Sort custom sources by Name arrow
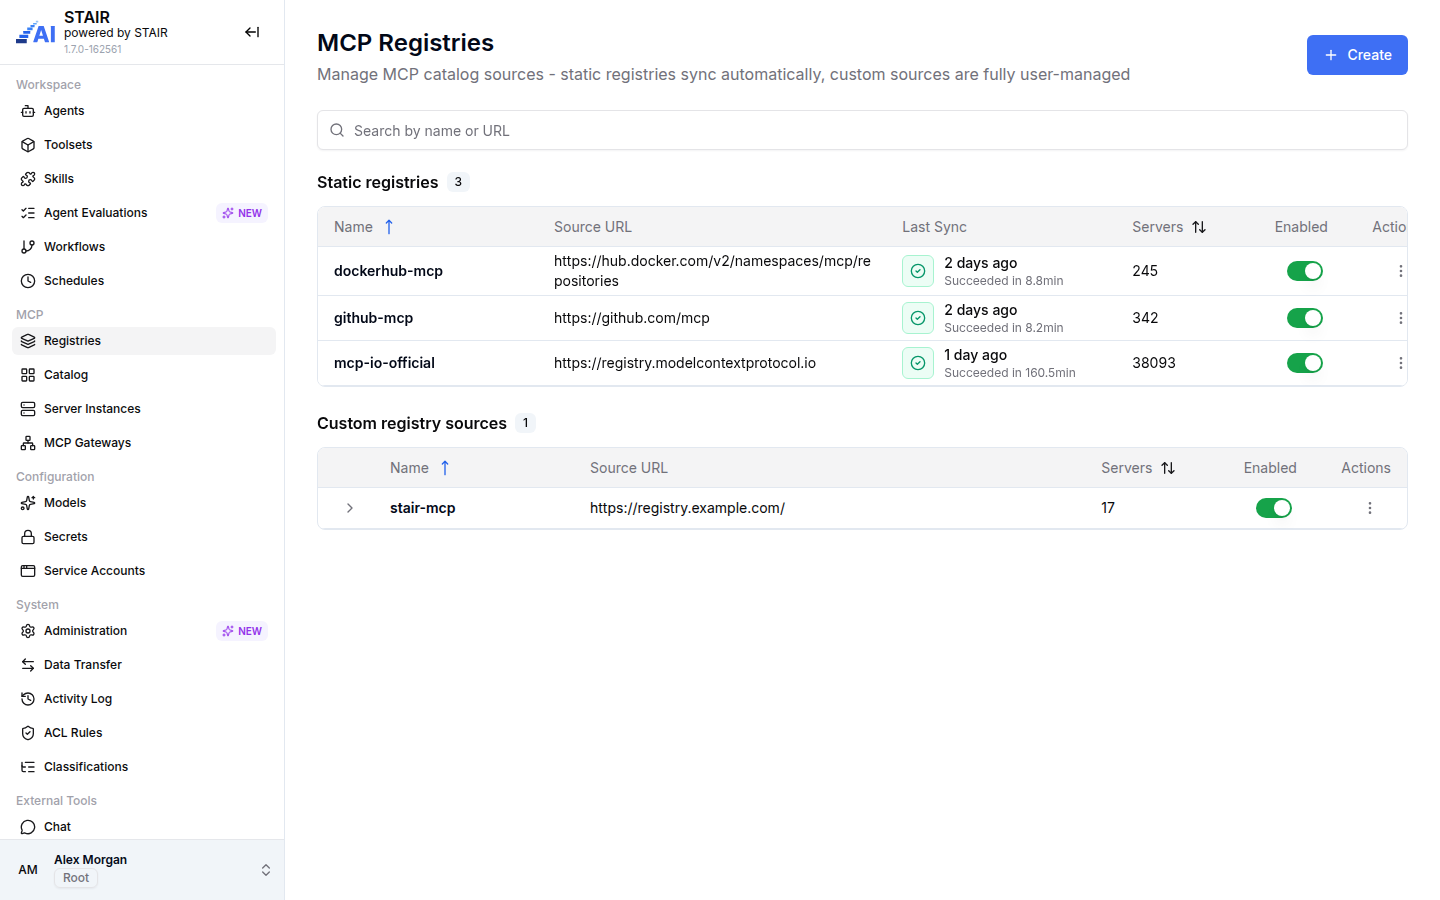 click(x=445, y=468)
